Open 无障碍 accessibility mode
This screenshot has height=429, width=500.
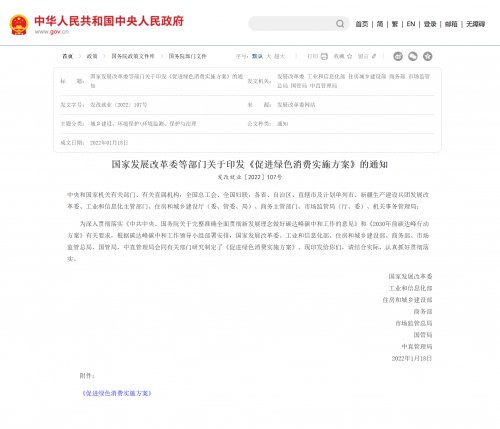click(475, 24)
